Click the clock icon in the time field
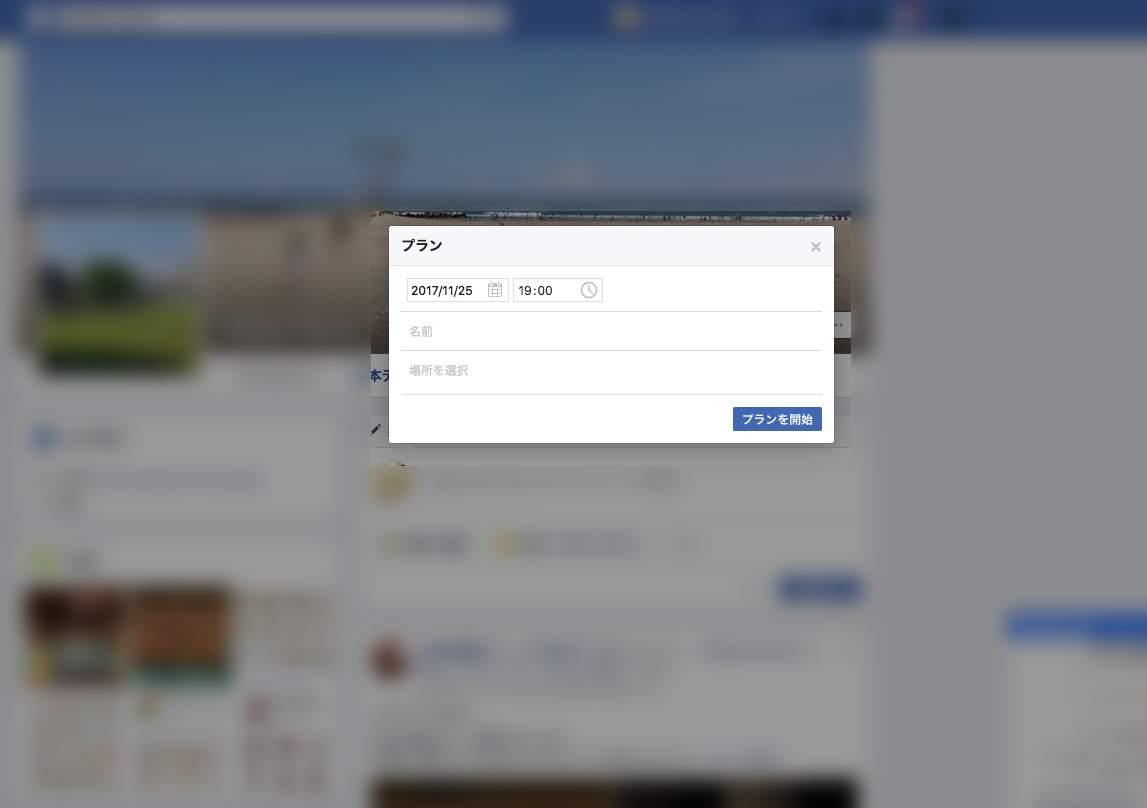The width and height of the screenshot is (1147, 808). 589,290
